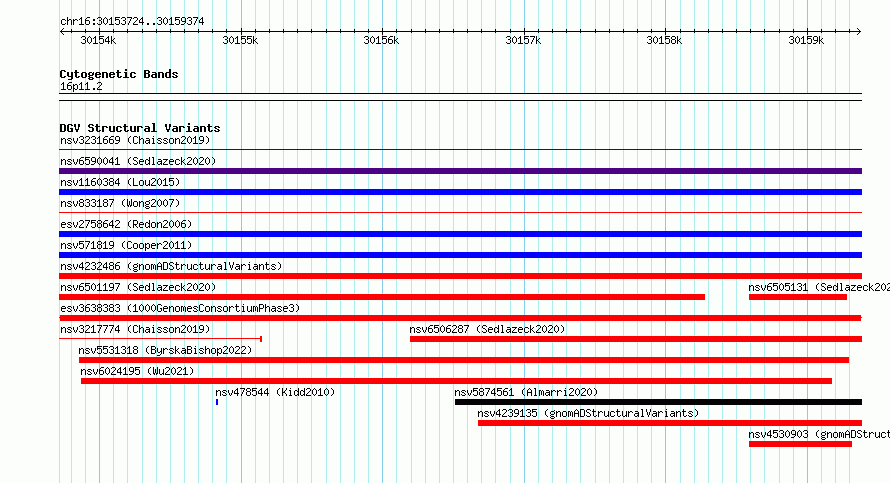Select the black nsv5874561 Almarri2020 bar
The image size is (890, 483).
(x=658, y=402)
